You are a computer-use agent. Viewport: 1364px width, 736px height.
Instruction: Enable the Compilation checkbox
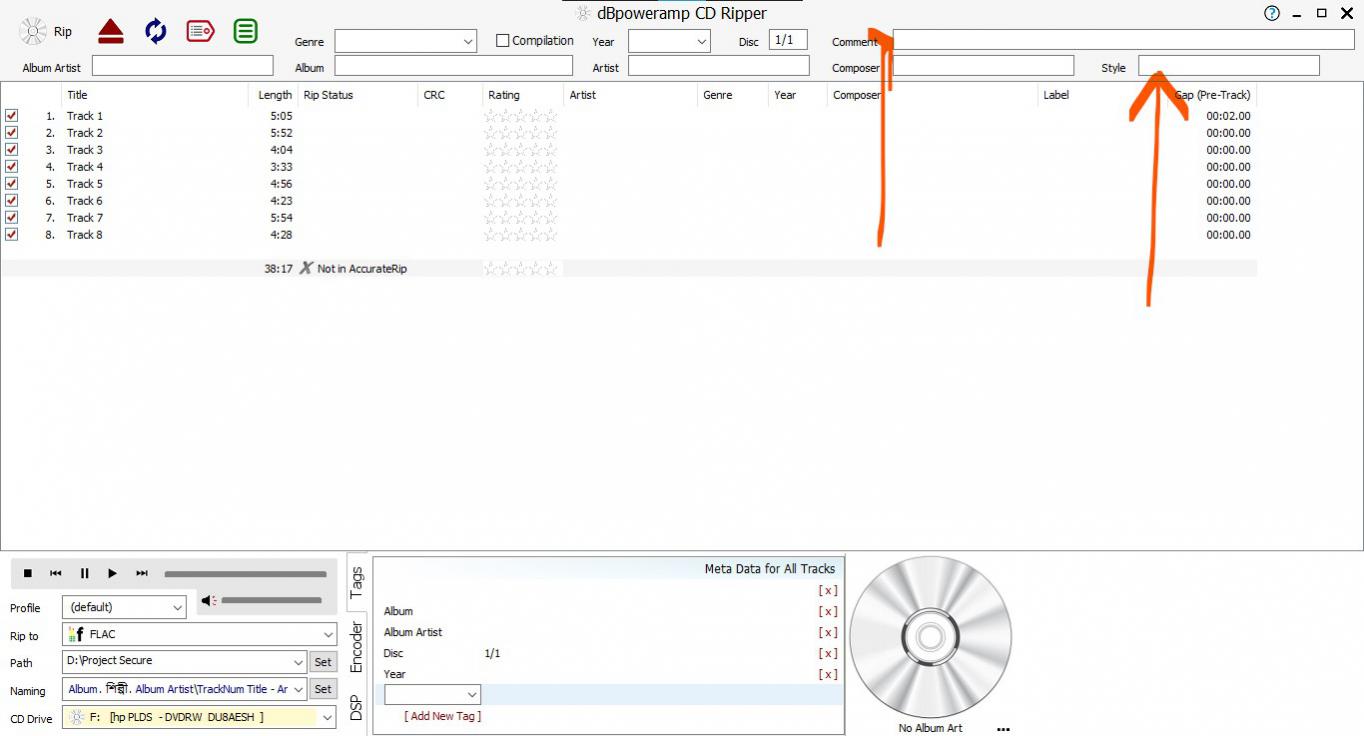503,41
